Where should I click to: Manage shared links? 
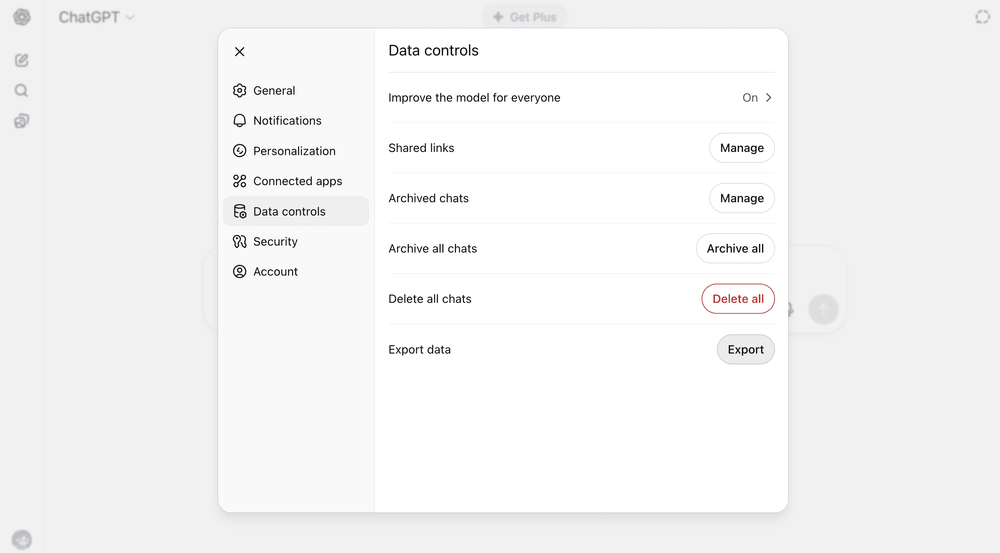pos(741,148)
